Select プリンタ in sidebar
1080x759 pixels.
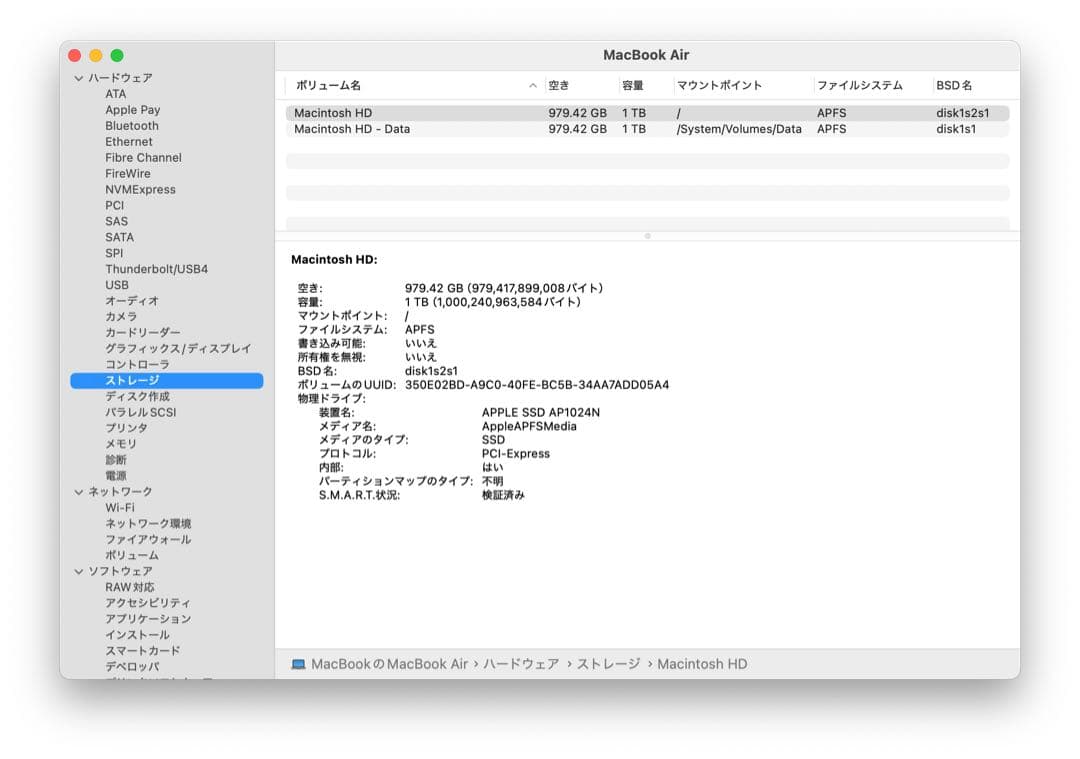(x=126, y=428)
